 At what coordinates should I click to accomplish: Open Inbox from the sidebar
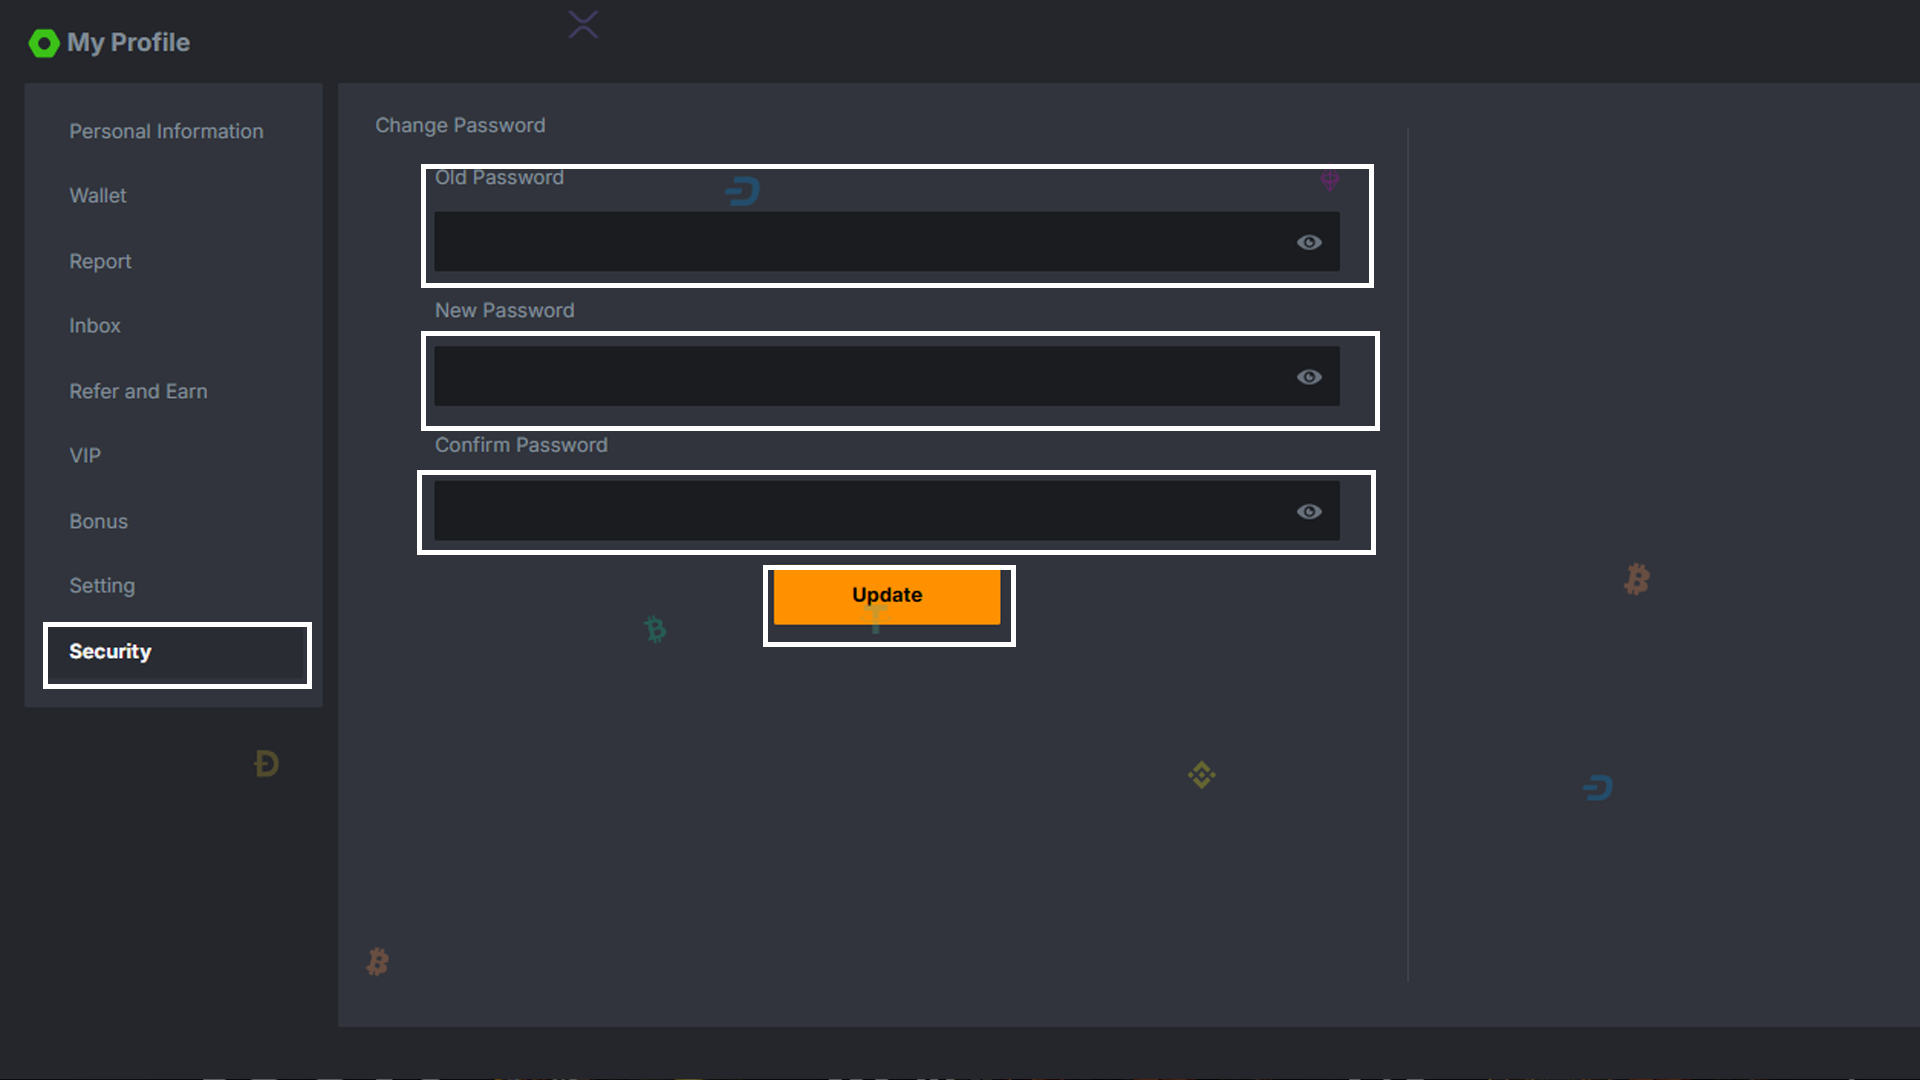(95, 326)
